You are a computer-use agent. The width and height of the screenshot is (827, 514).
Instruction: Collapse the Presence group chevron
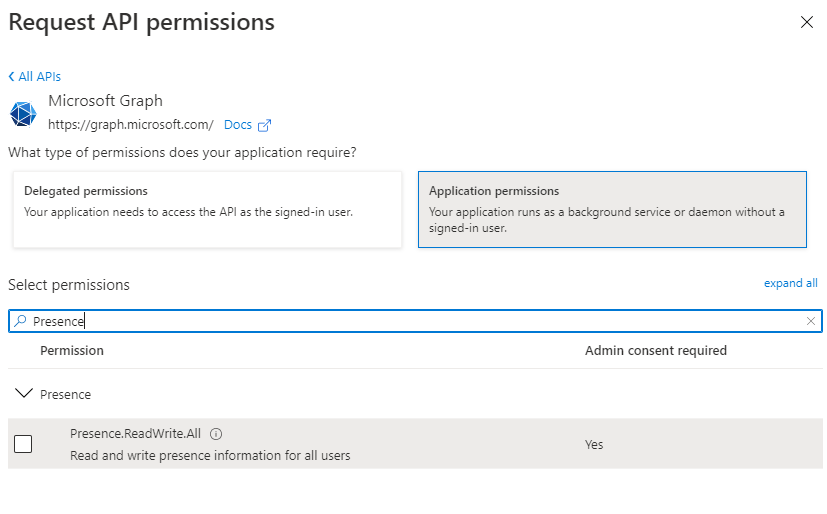[x=24, y=393]
